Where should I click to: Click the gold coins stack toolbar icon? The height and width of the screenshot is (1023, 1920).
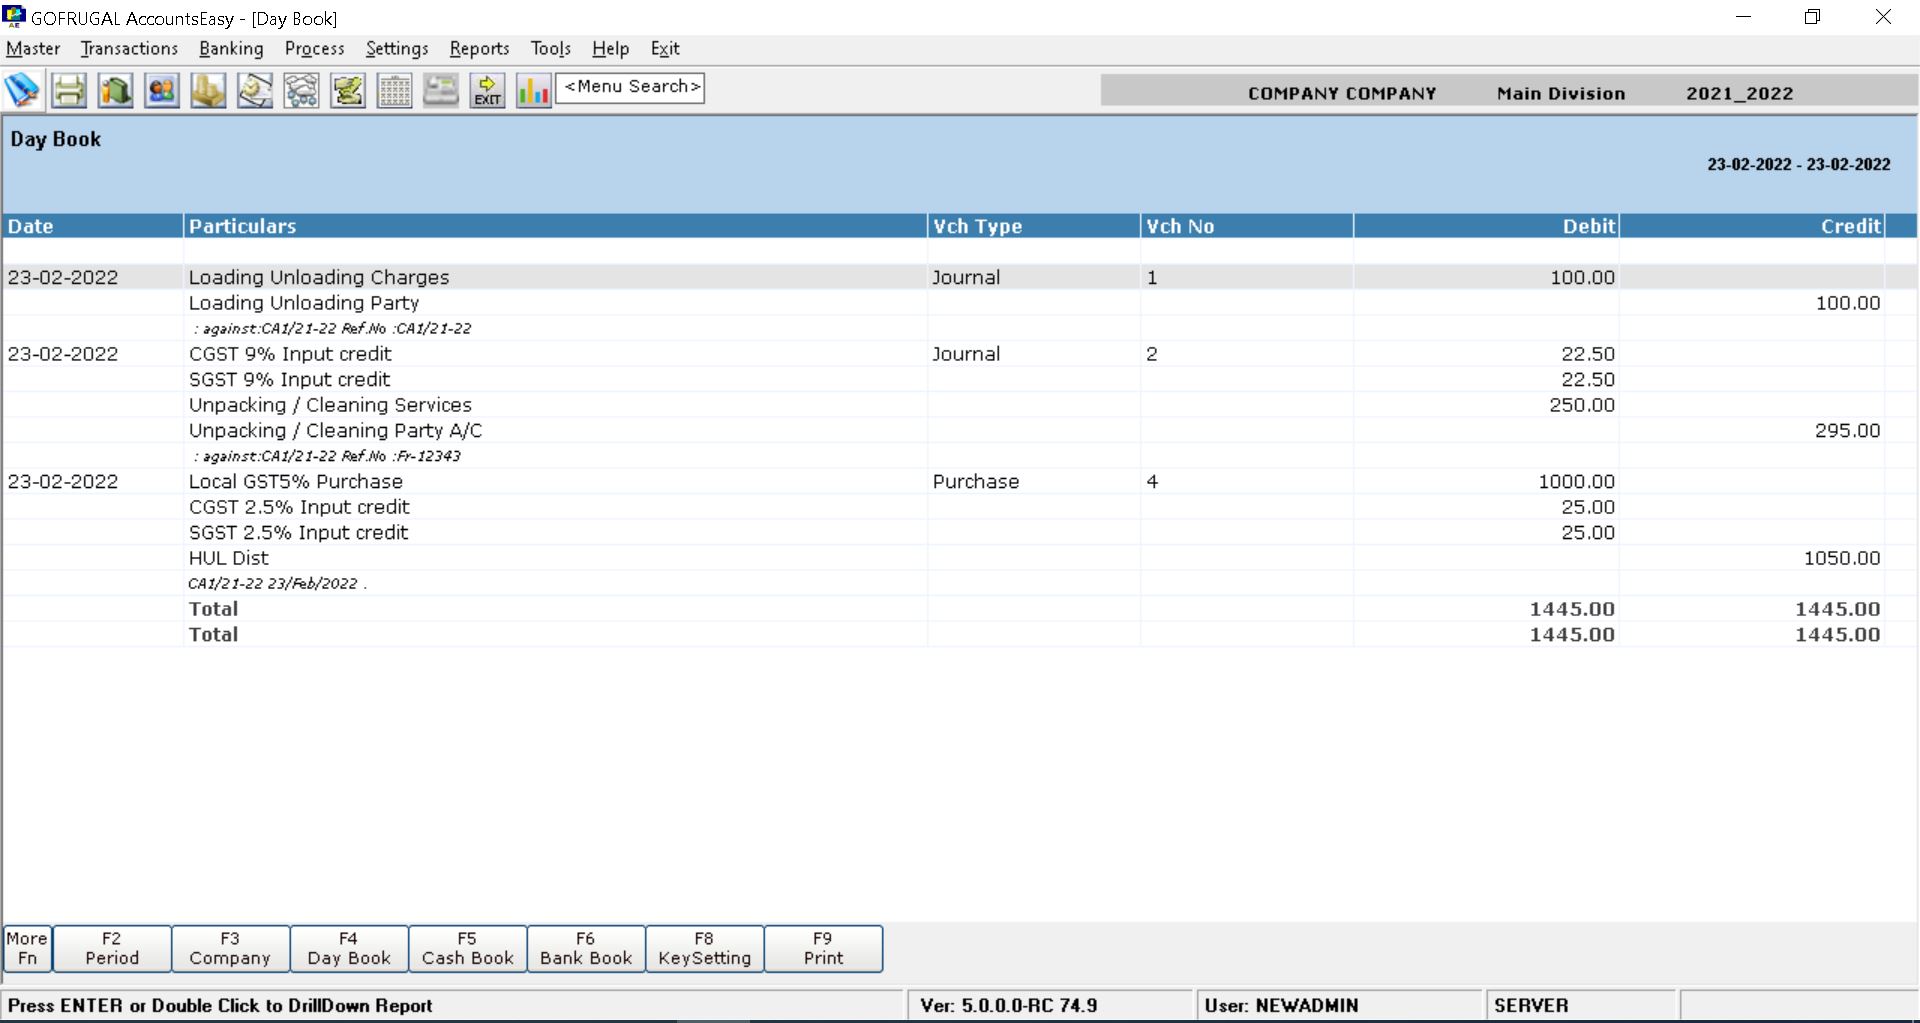coord(208,90)
